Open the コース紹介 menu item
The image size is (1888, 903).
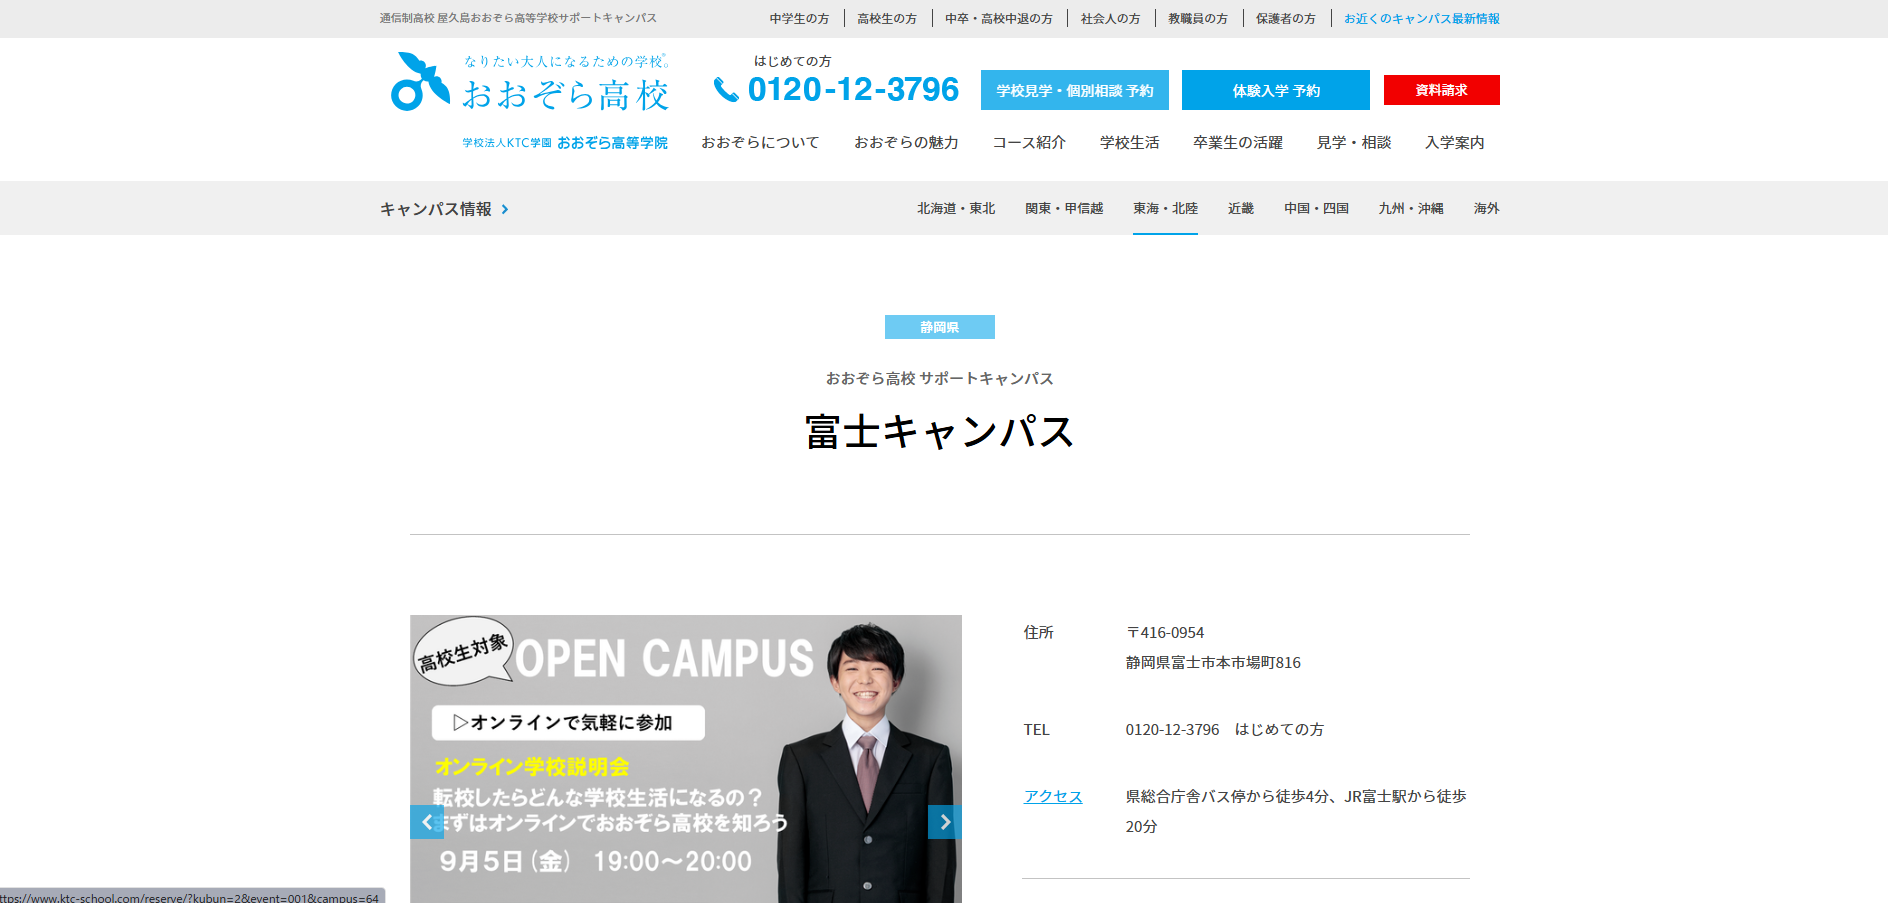tap(1028, 143)
